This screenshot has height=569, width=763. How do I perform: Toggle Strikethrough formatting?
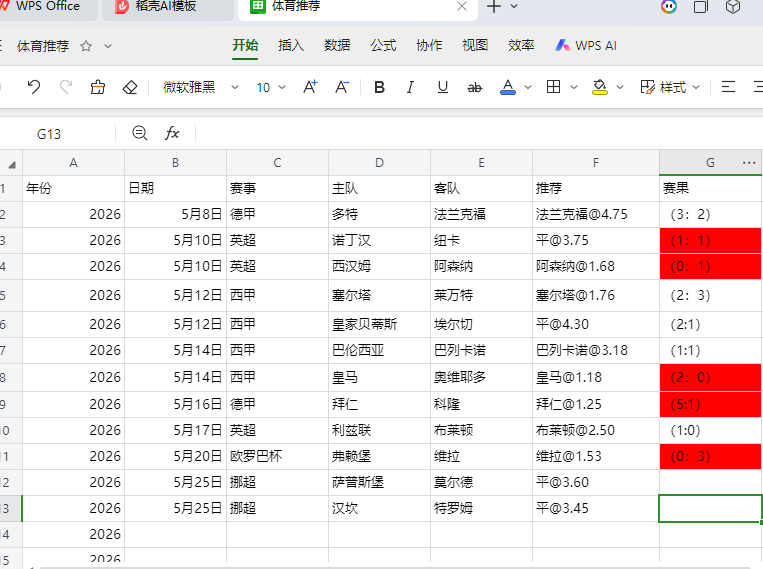click(x=474, y=88)
